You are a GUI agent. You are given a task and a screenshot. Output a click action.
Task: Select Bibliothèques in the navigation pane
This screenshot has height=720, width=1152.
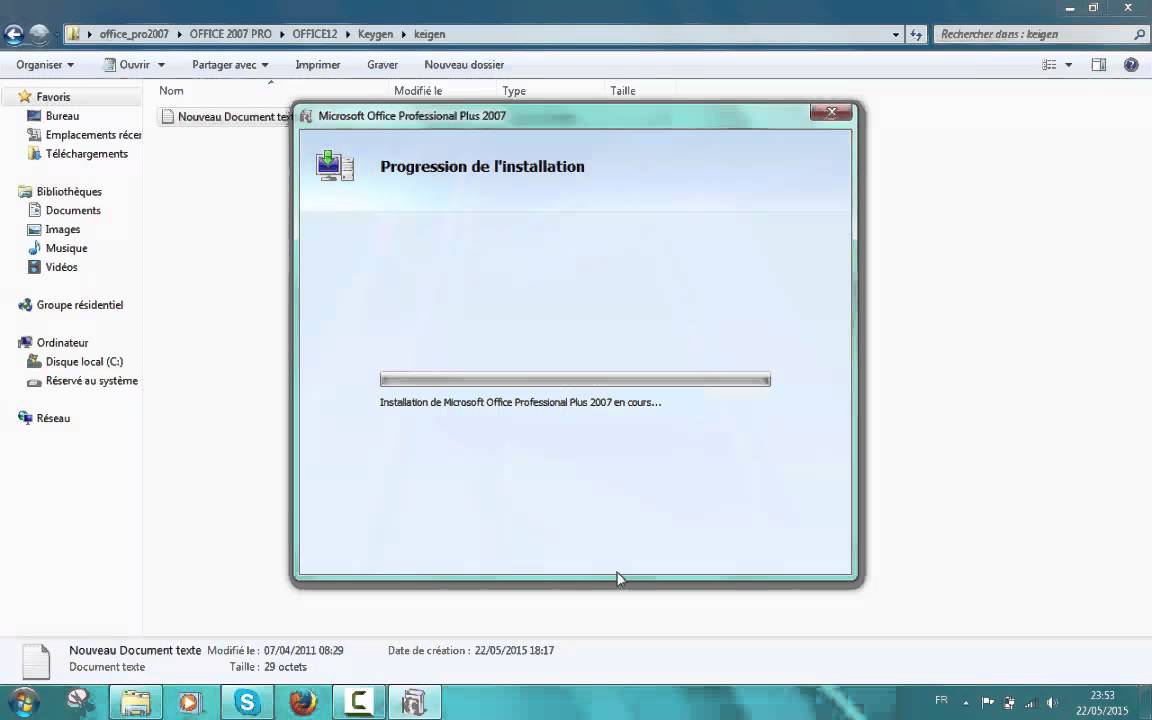[68, 192]
